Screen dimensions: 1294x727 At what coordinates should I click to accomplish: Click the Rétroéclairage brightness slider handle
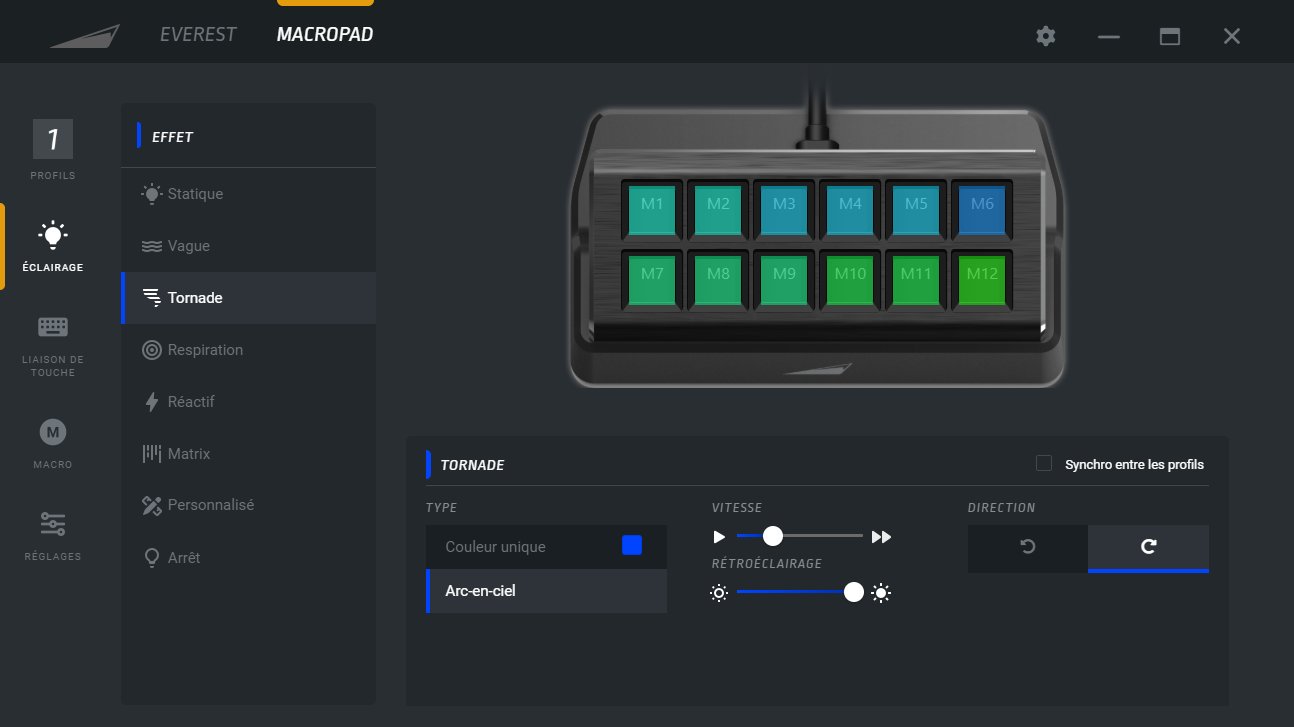(853, 592)
